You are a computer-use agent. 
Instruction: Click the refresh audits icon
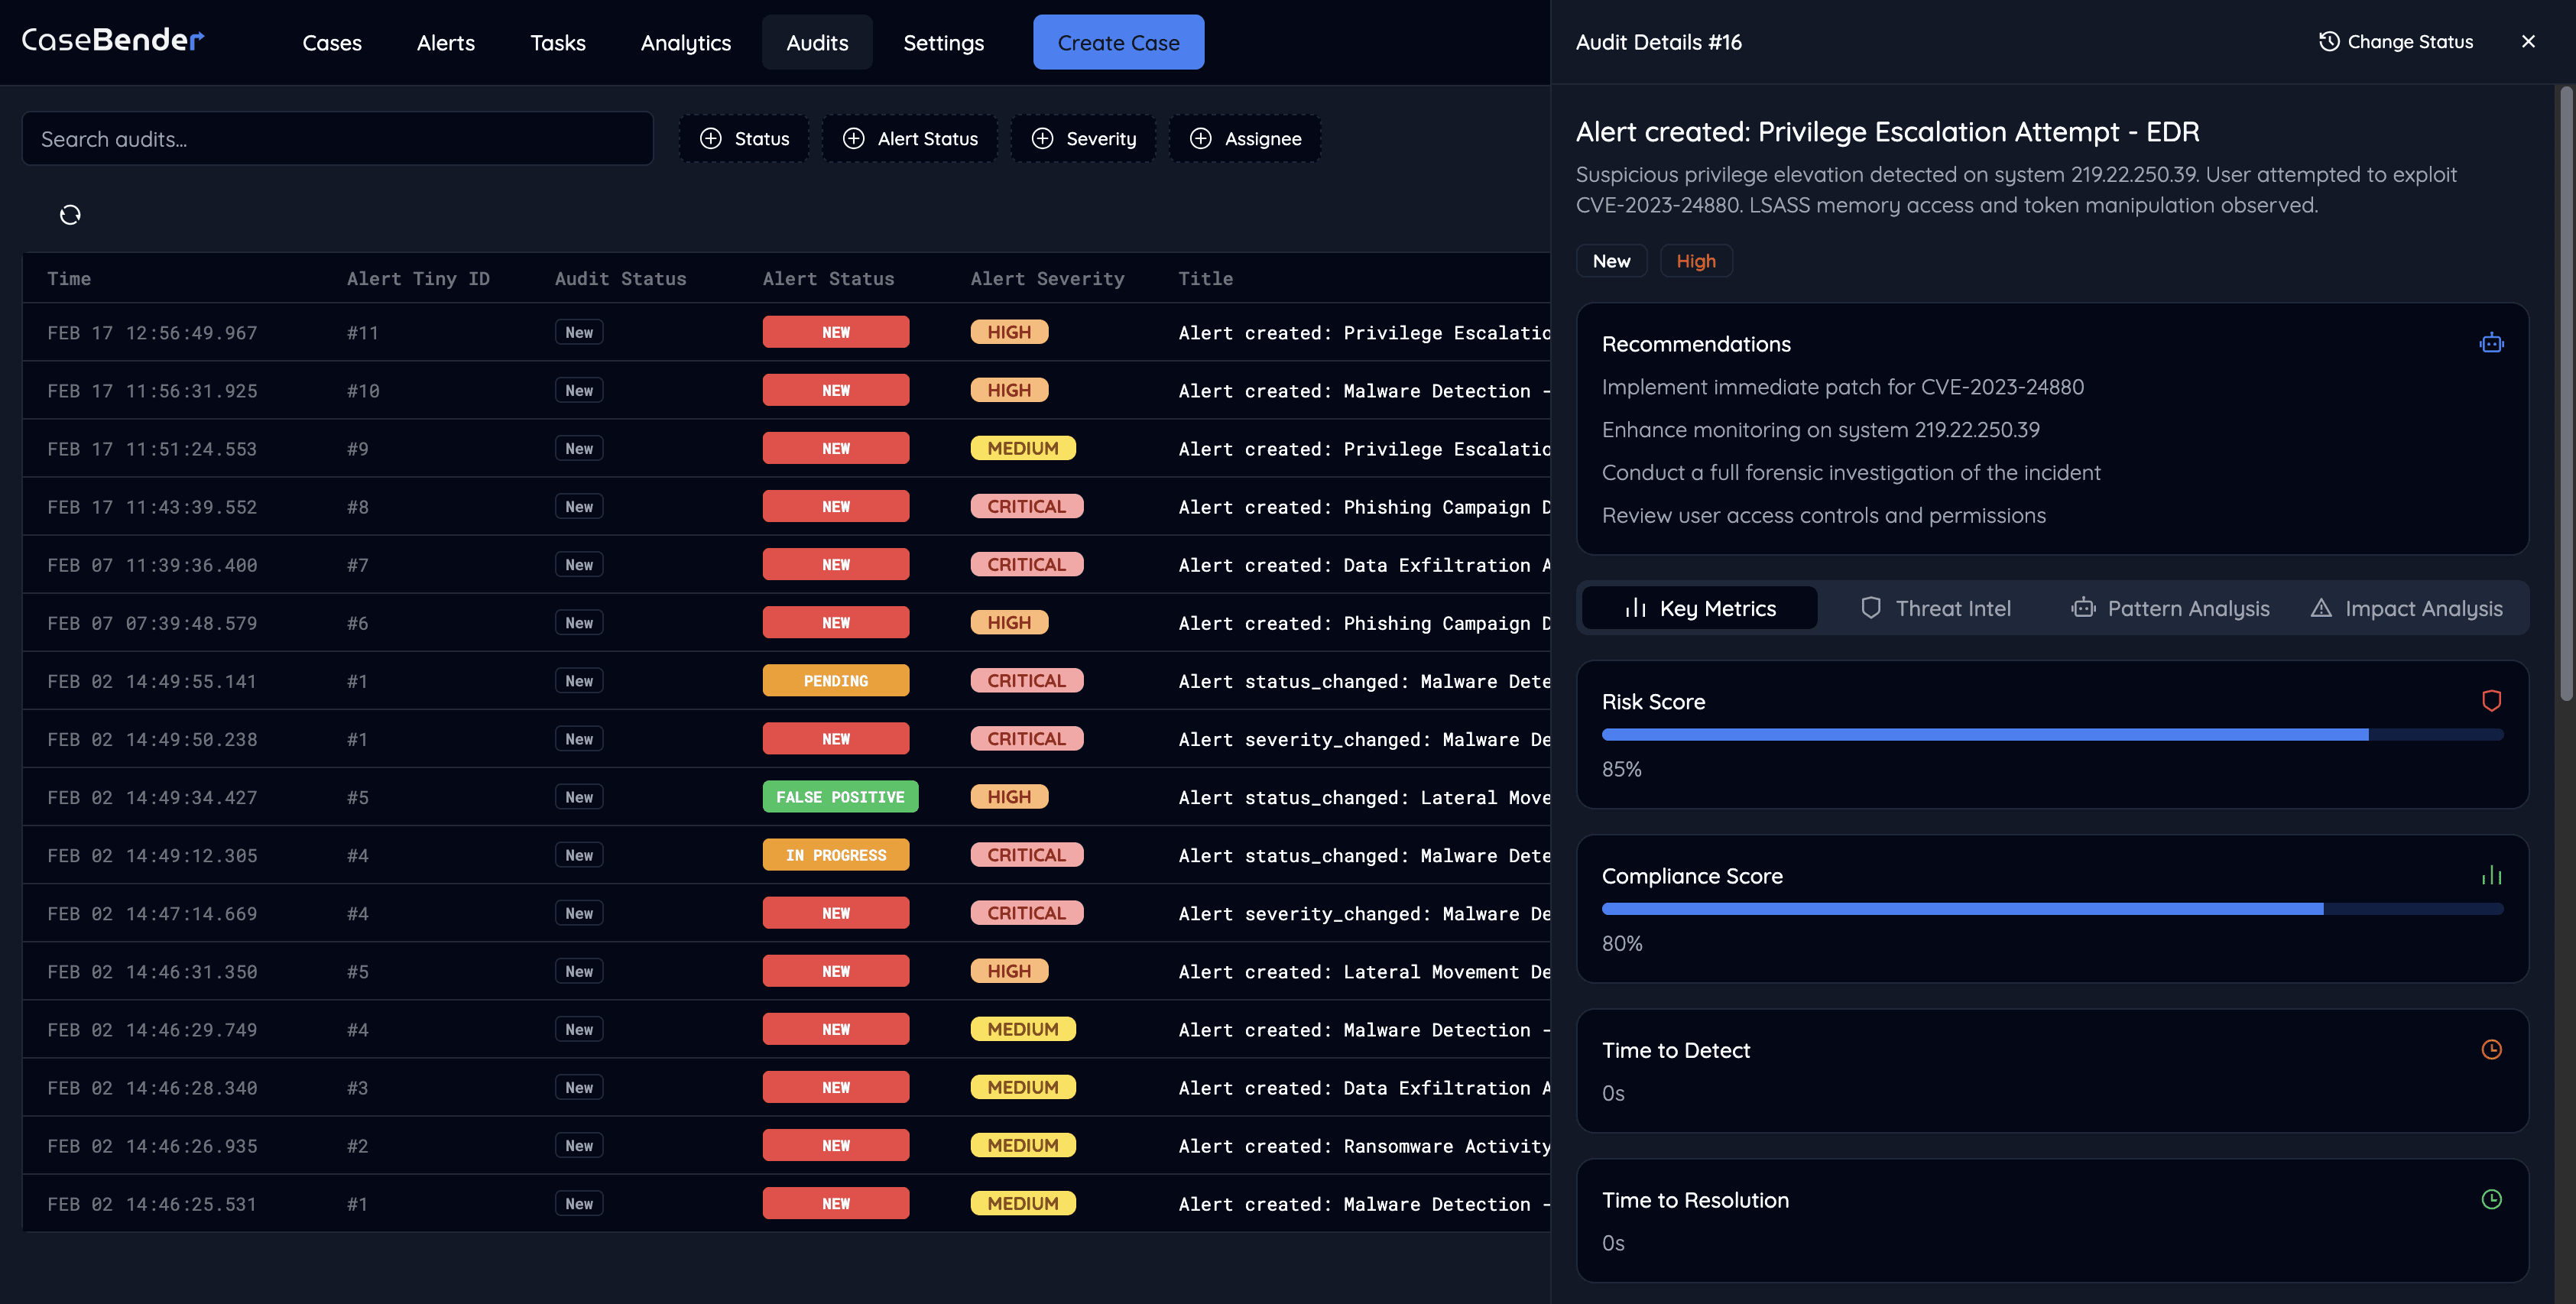pos(70,215)
